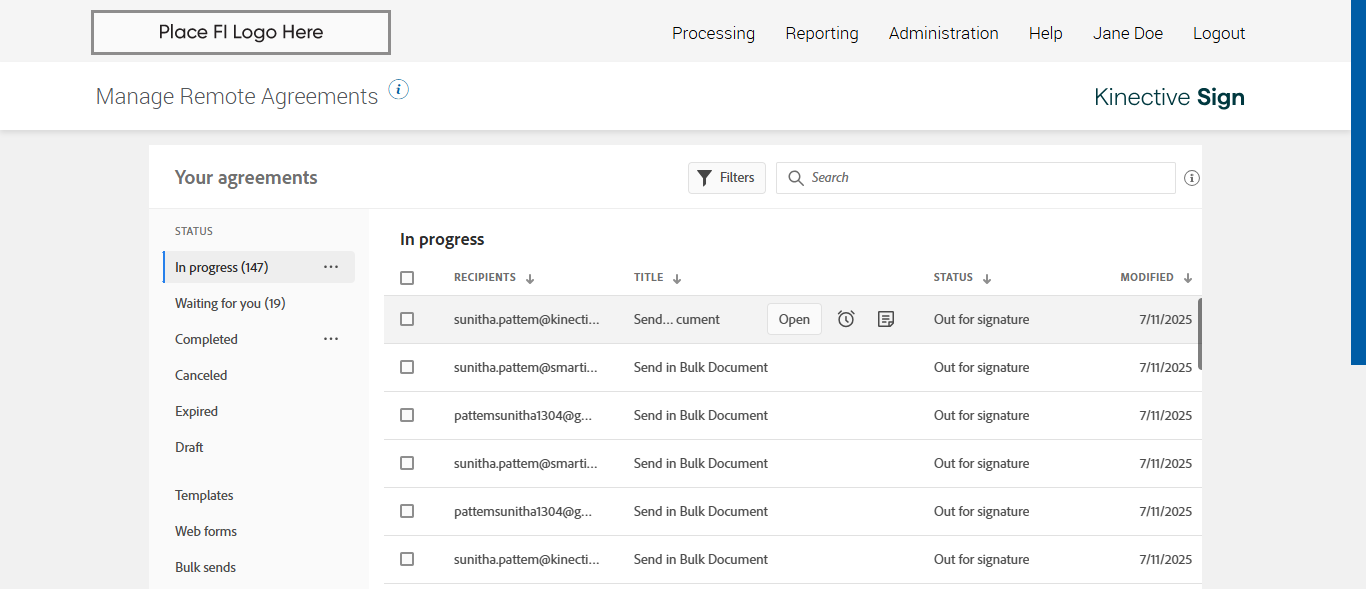Open the three-dots menu beside In progress
The width and height of the screenshot is (1366, 589).
[x=331, y=267]
